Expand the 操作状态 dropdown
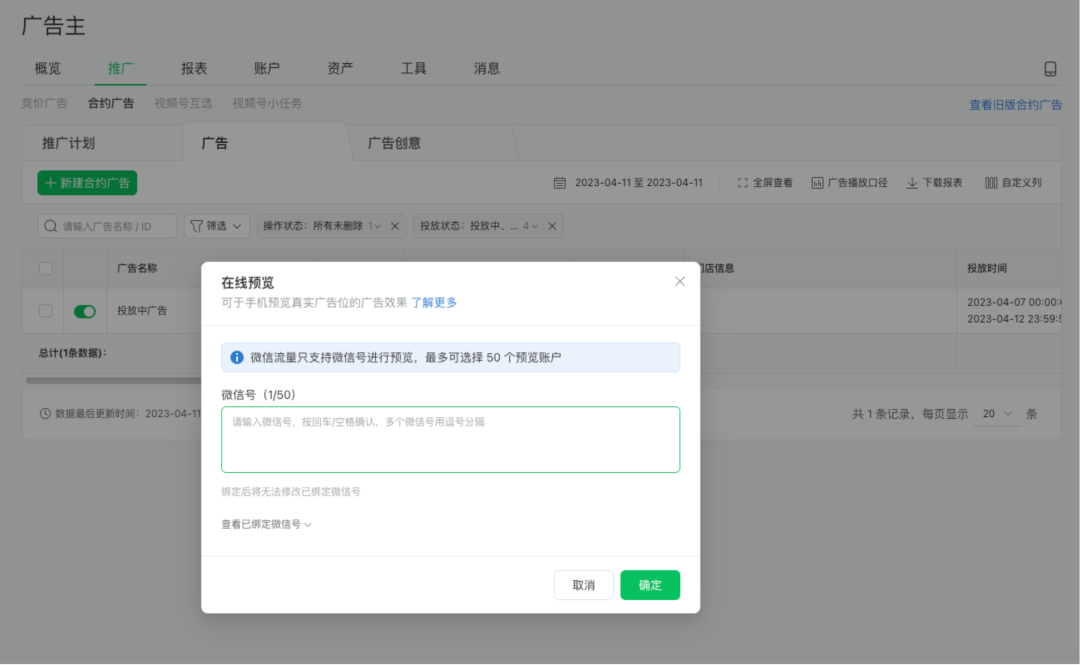 coord(376,226)
